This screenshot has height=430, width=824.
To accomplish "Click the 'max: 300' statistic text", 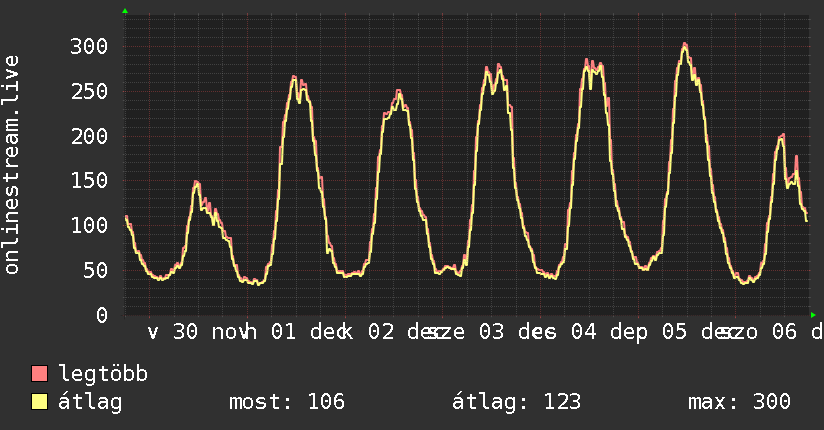I will [x=739, y=402].
